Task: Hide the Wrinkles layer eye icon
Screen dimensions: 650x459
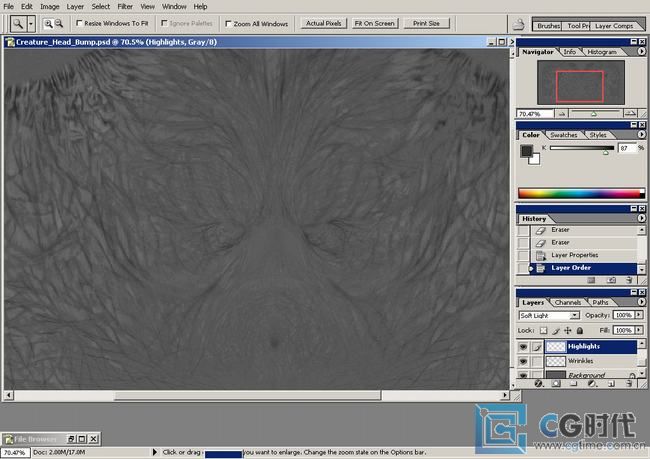Action: point(524,362)
